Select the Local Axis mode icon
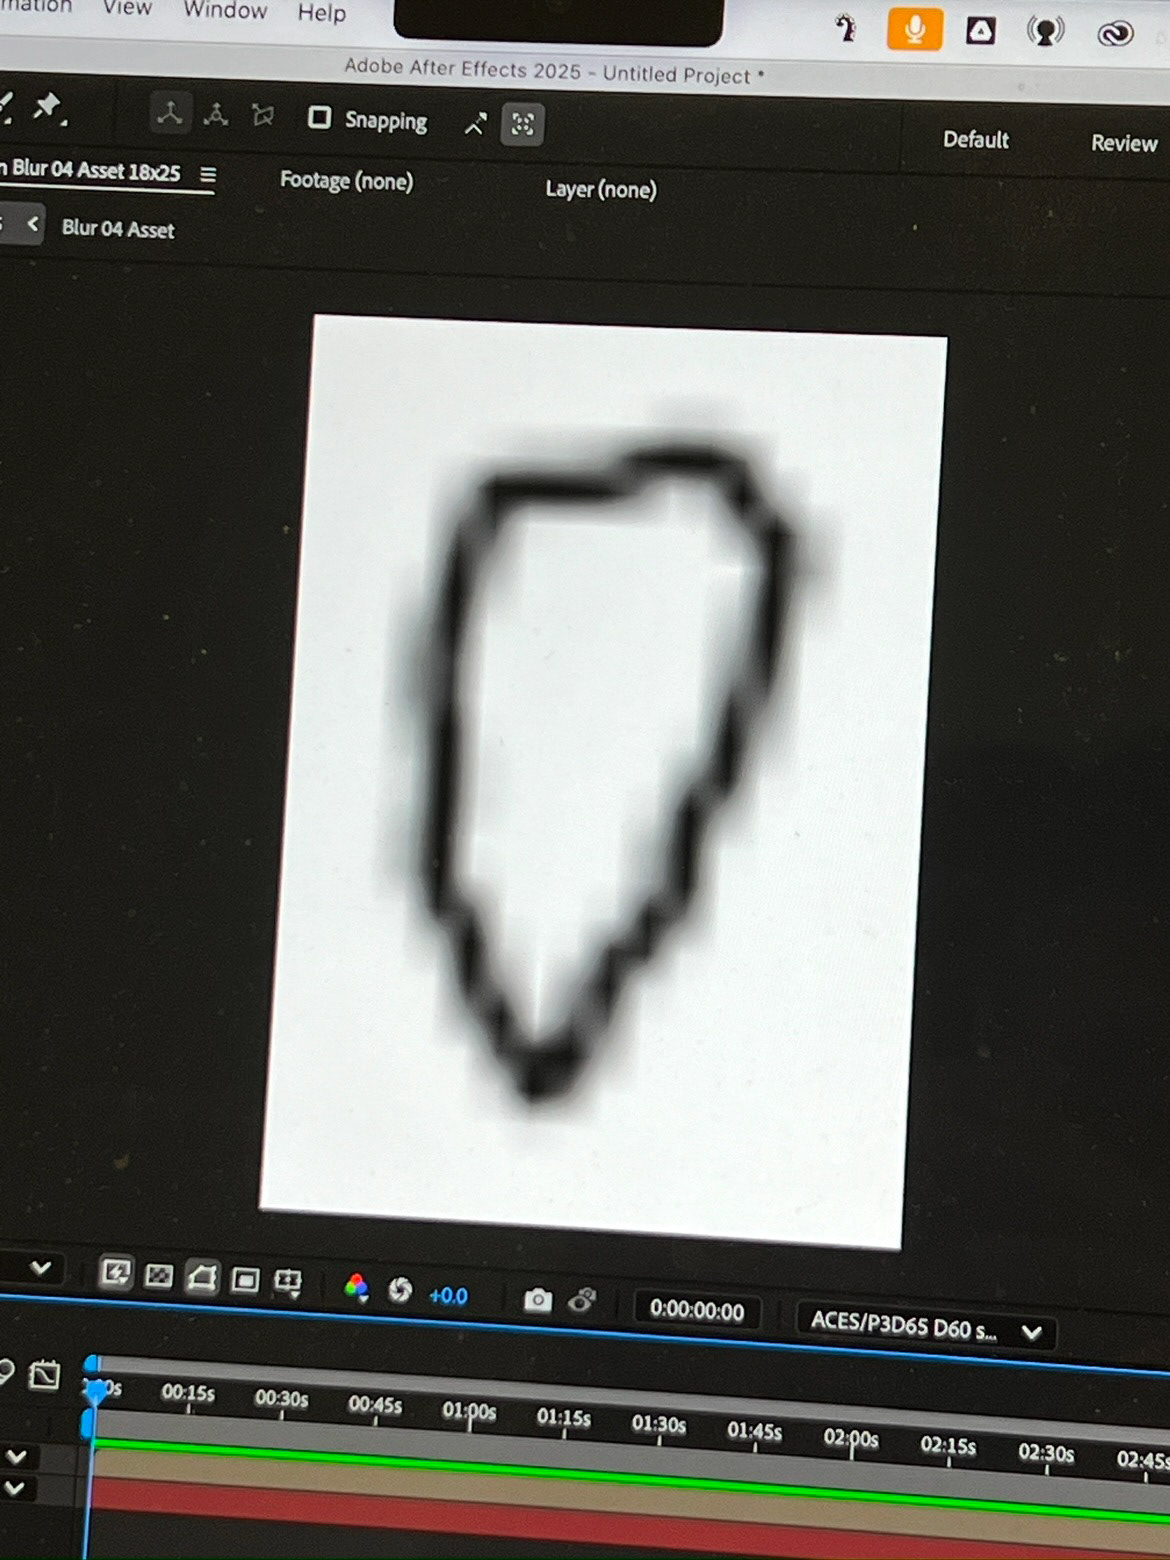The image size is (1170, 1560). click(170, 114)
